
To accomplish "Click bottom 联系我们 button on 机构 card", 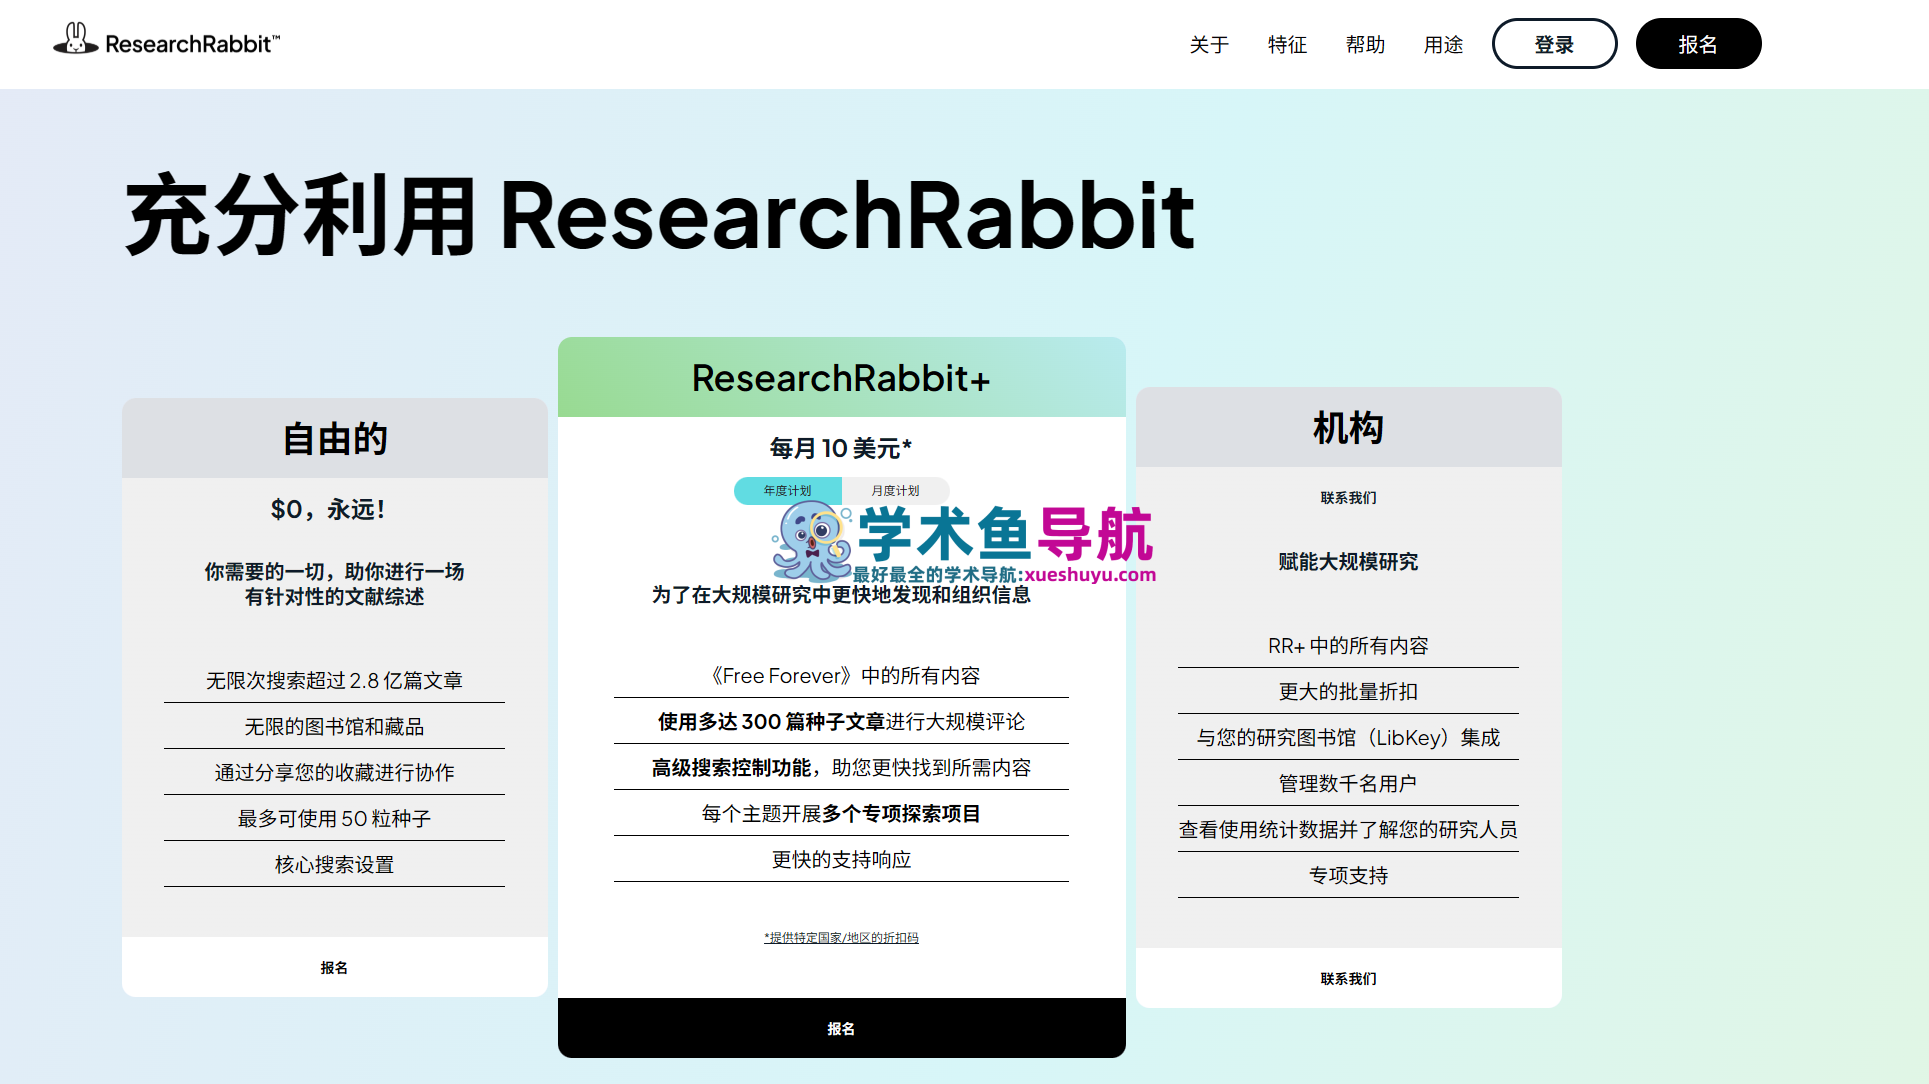I will tap(1348, 978).
